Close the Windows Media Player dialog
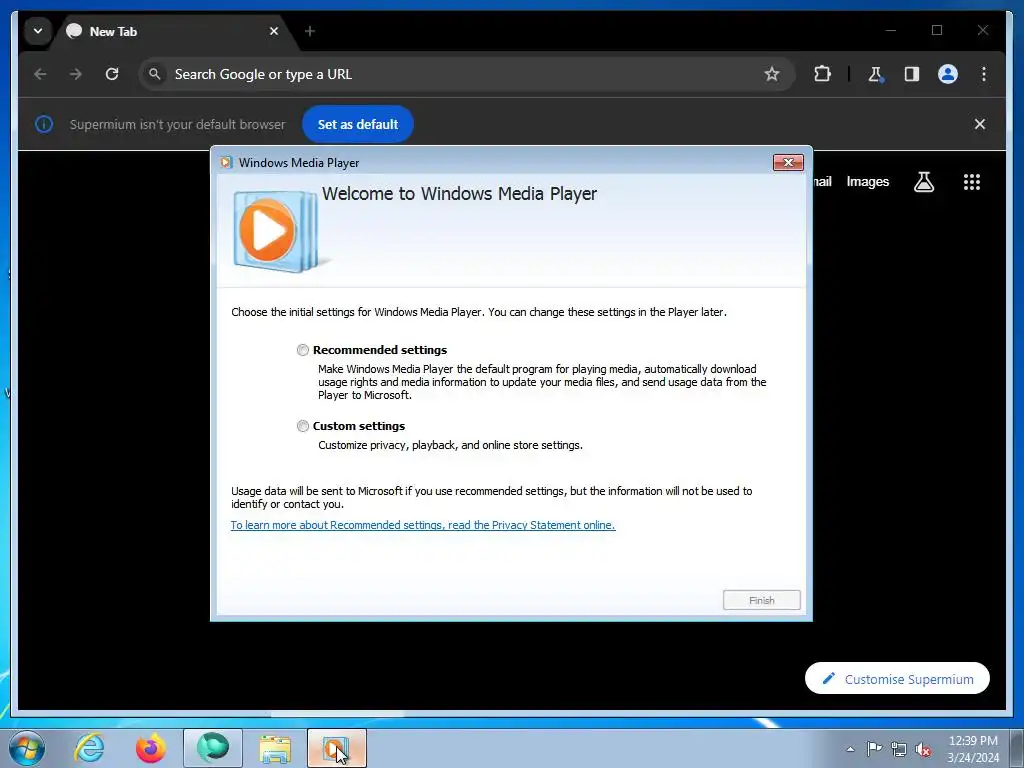This screenshot has width=1024, height=768. coord(788,163)
